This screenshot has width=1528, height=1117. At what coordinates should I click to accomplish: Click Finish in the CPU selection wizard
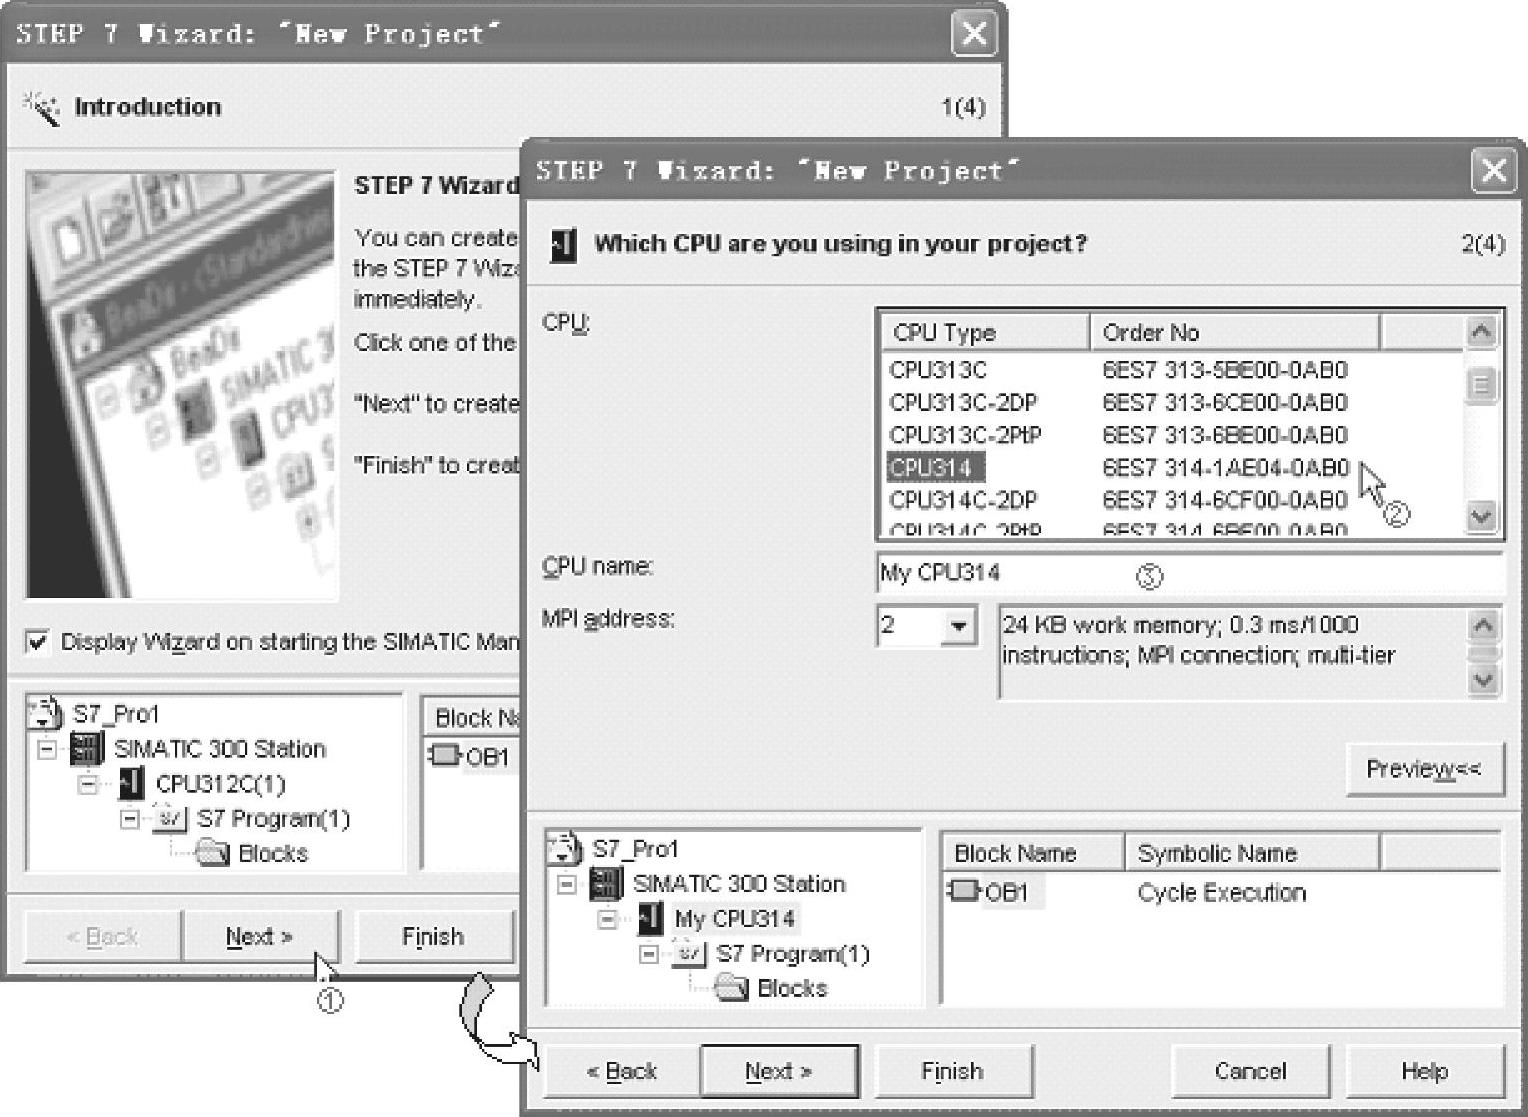click(952, 1071)
